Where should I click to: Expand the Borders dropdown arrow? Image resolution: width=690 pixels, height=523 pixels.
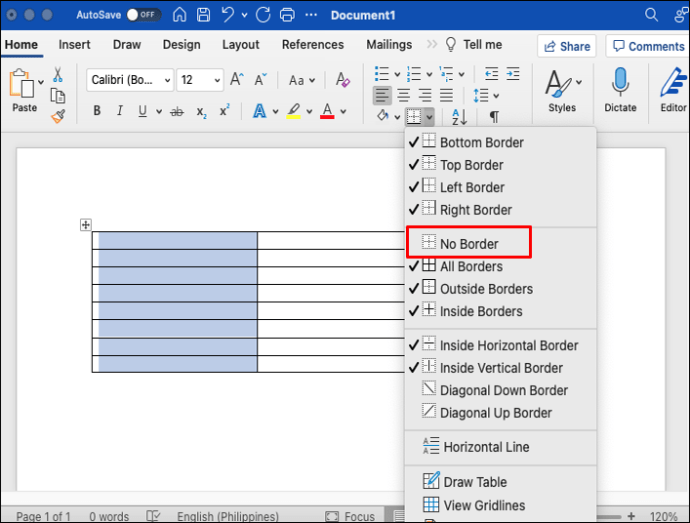(429, 117)
